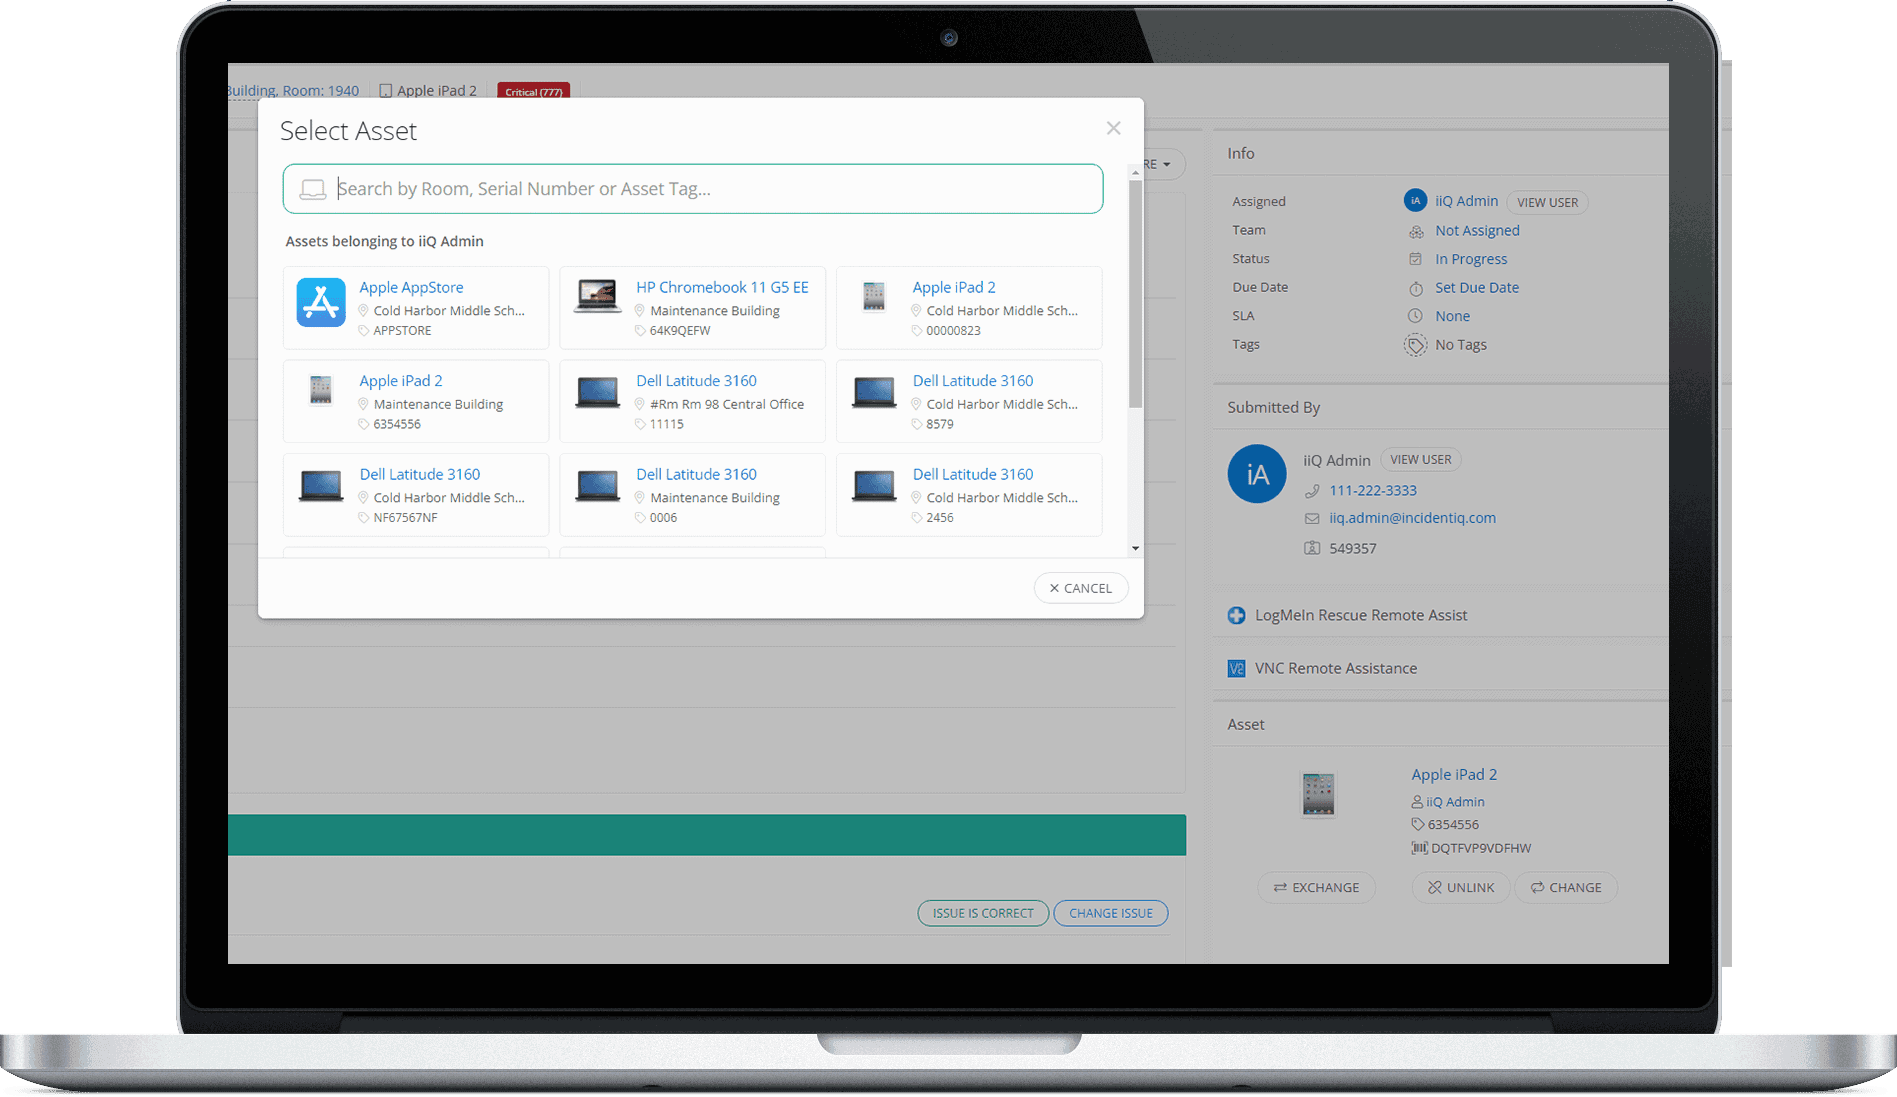The image size is (1897, 1097).
Task: Choose Dell Latitude 3160 tagged NF67567NF
Action: point(416,495)
